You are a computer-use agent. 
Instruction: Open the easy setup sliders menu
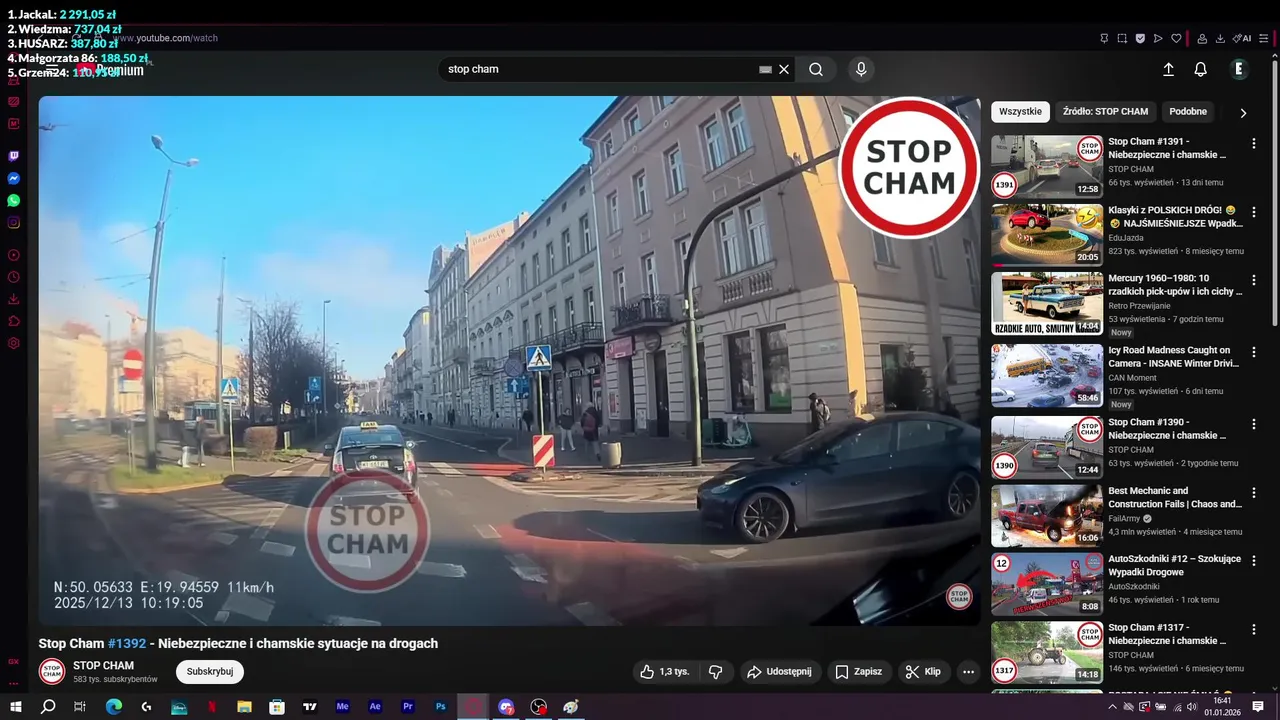[x=1264, y=39]
